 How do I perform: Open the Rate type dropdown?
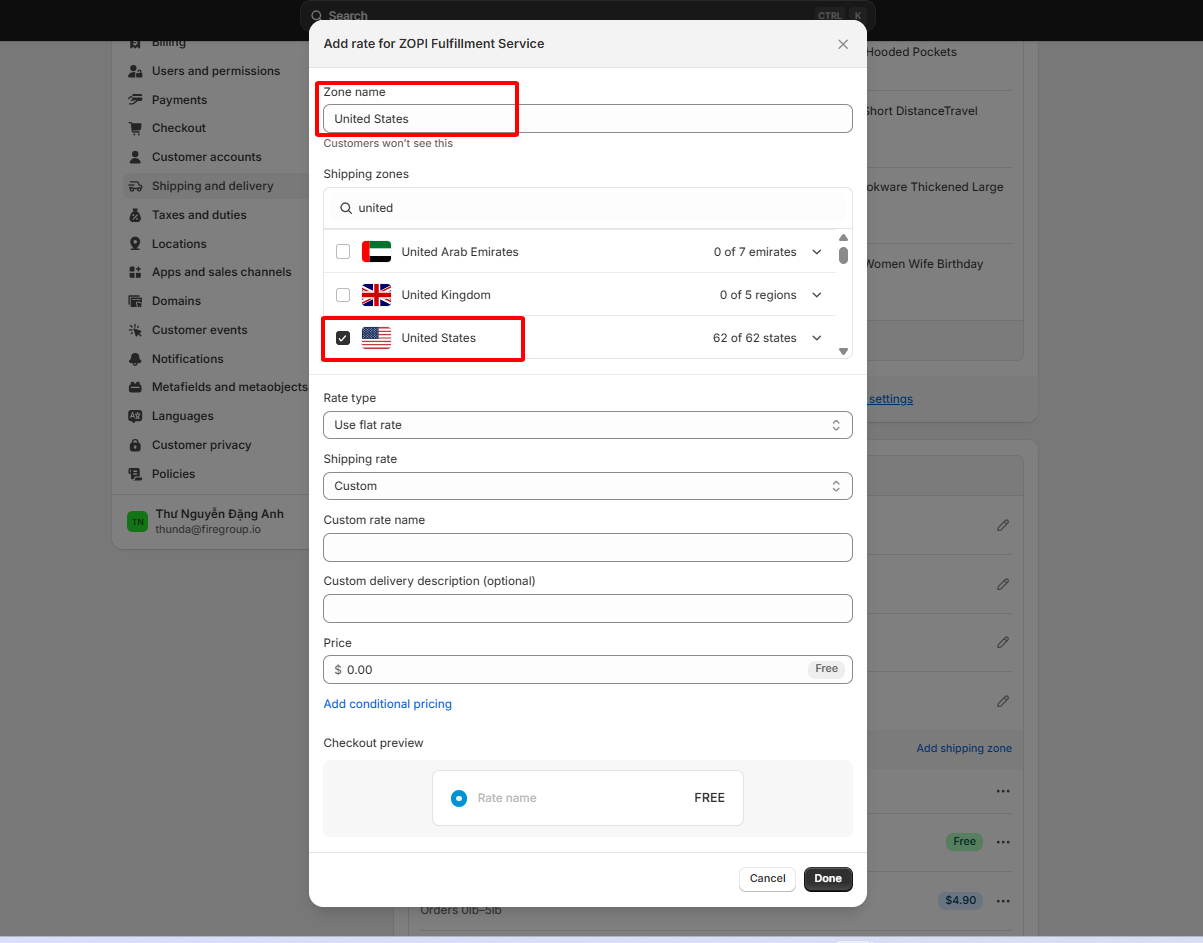click(x=587, y=425)
